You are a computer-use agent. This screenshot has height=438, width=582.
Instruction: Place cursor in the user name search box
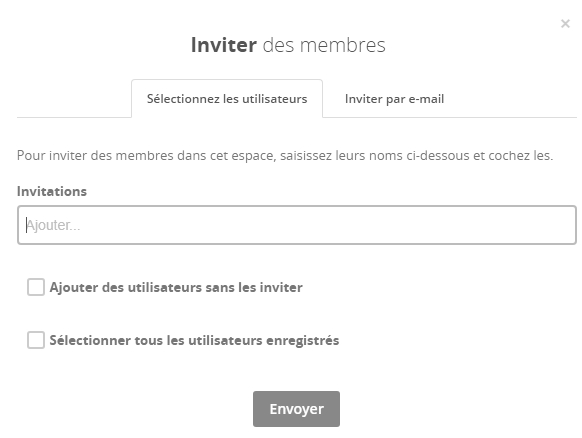pos(297,225)
